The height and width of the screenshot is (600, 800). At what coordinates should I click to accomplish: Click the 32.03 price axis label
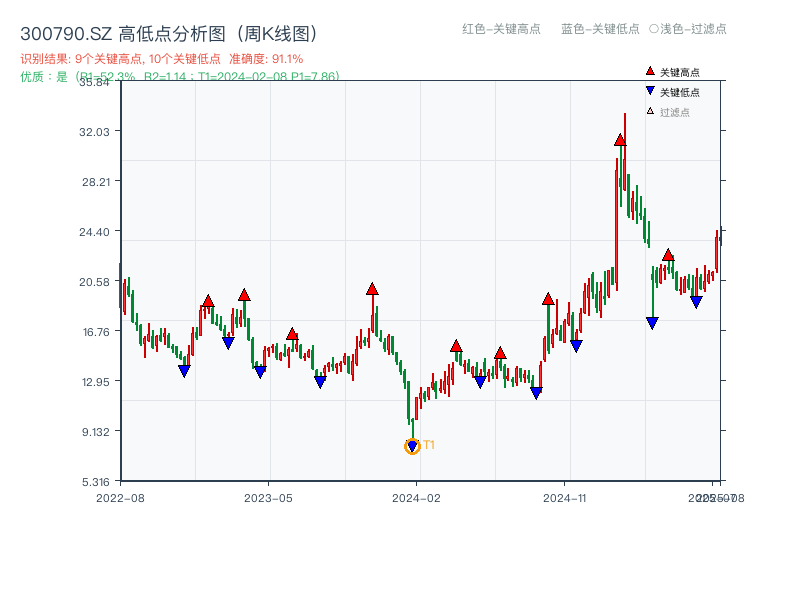94,132
